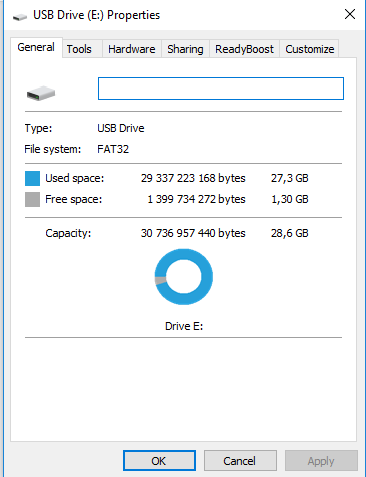
Task: Click the blue Used space color swatch
Action: pos(32,178)
